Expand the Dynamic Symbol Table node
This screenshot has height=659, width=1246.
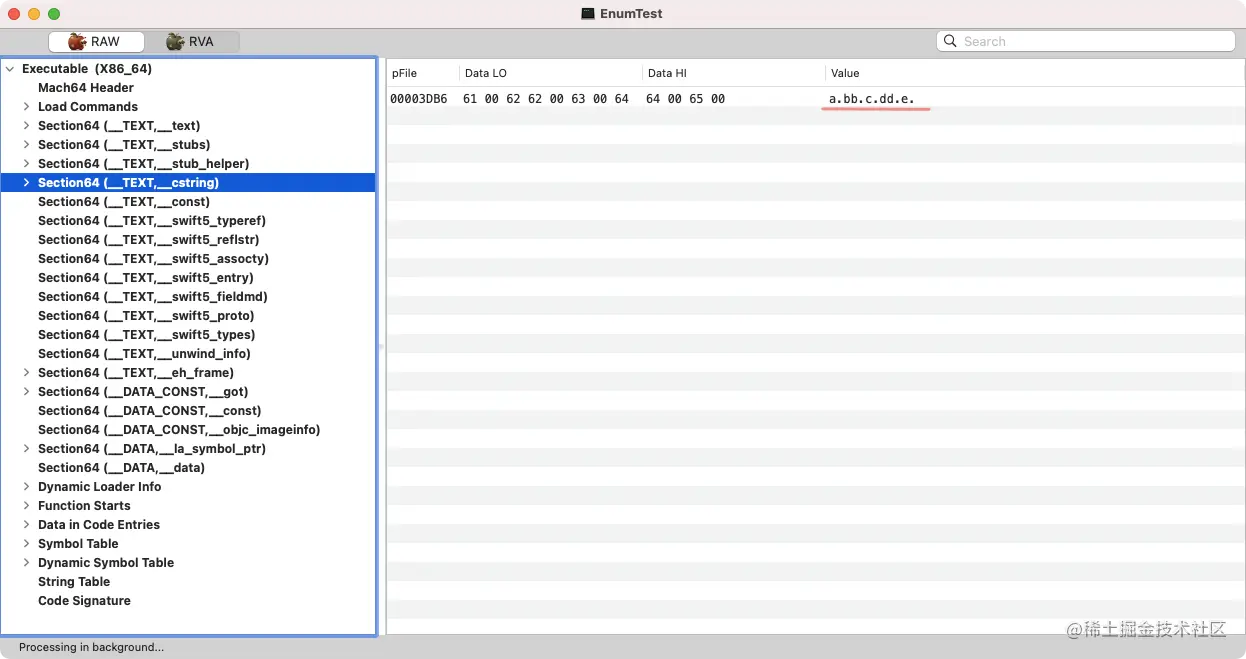pyautogui.click(x=27, y=563)
